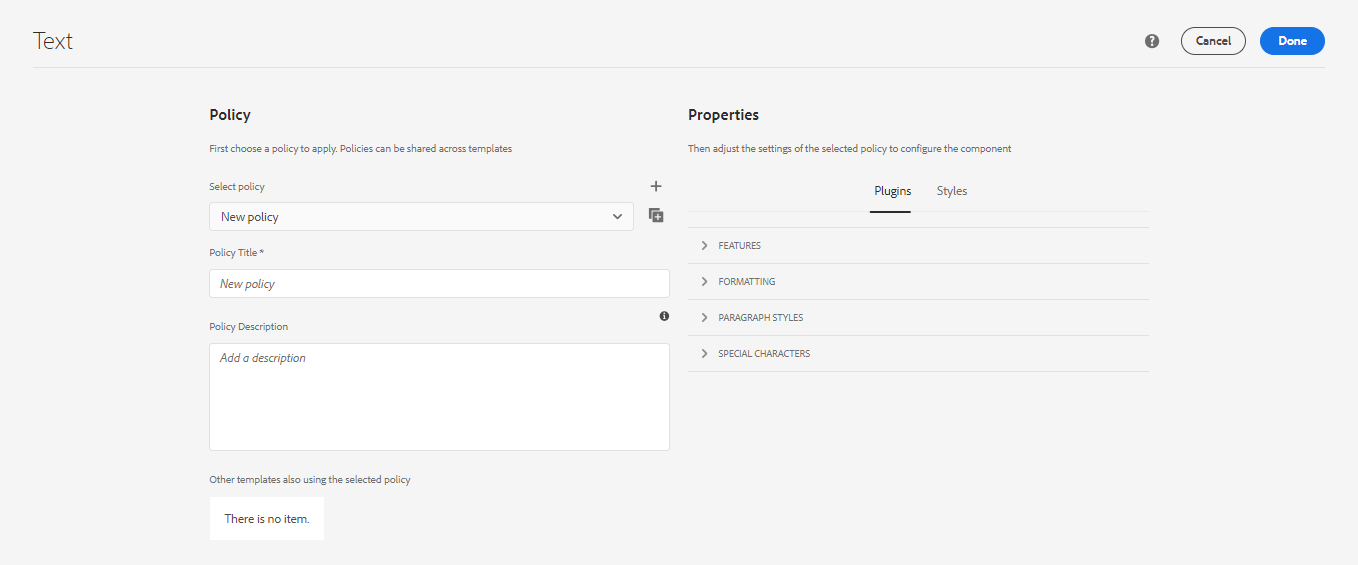Select the PARAGRAPH STYLES accordion label
The image size is (1358, 565).
tap(760, 318)
